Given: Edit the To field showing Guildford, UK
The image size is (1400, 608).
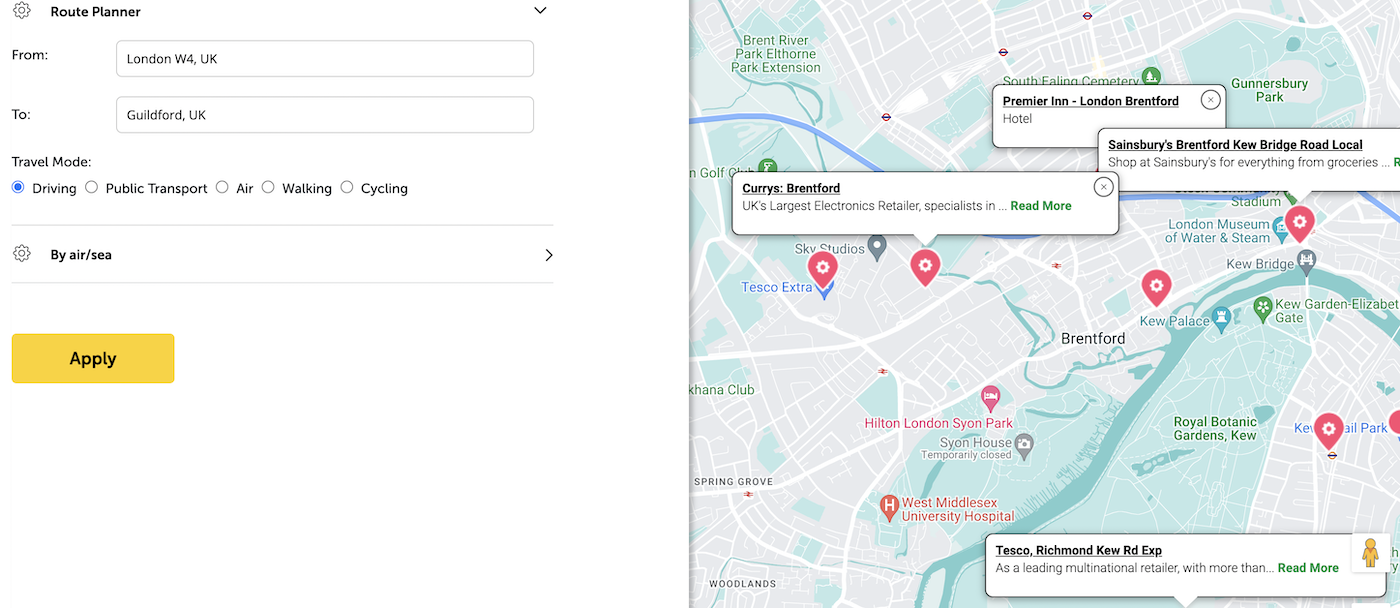Looking at the screenshot, I should [325, 115].
